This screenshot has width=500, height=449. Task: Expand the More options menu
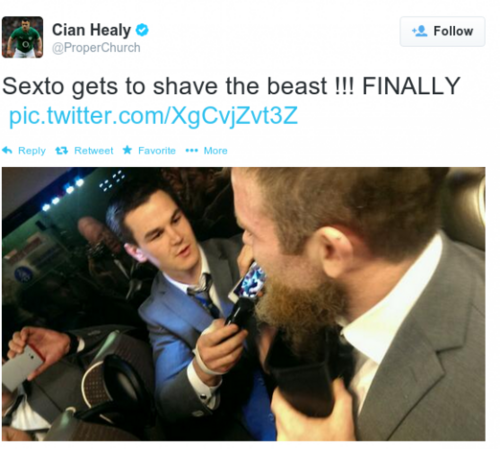tap(215, 151)
